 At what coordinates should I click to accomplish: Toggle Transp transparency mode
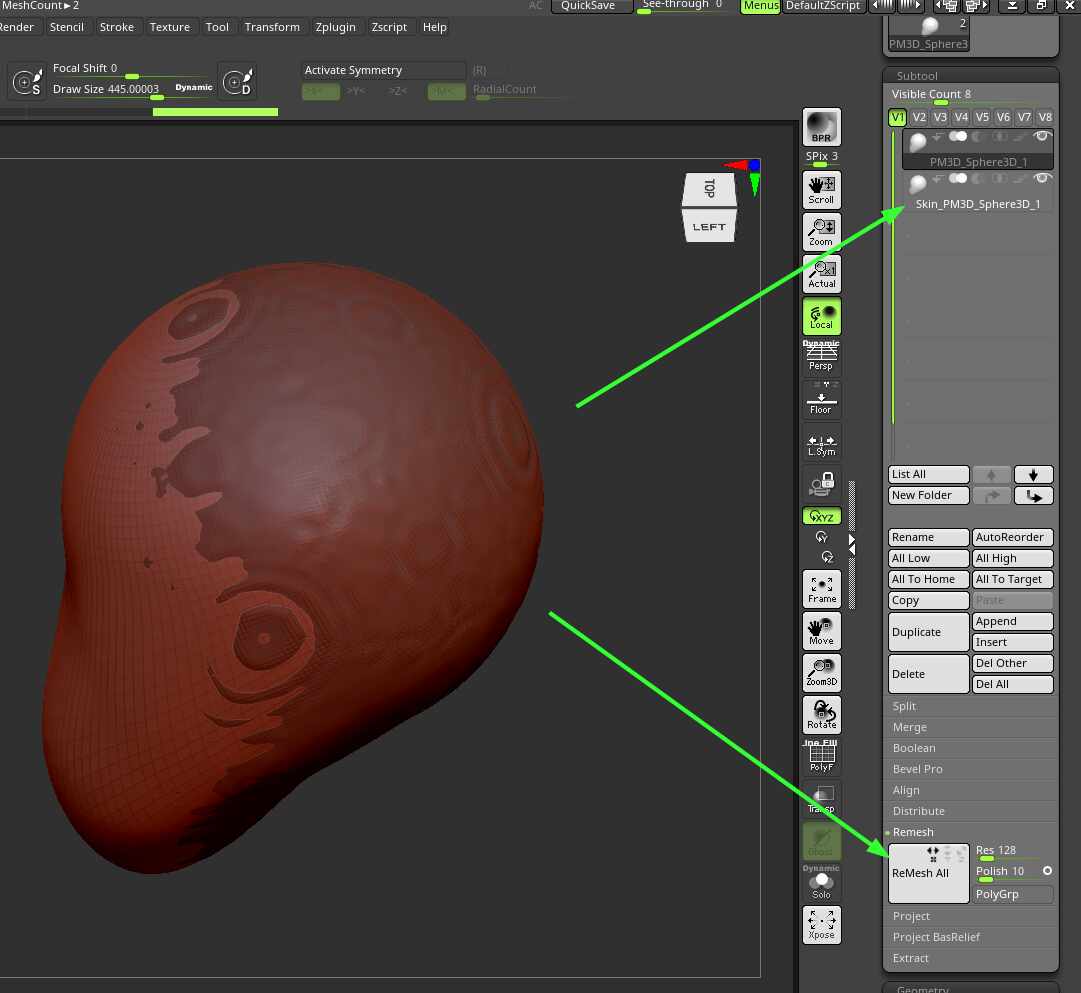click(821, 799)
